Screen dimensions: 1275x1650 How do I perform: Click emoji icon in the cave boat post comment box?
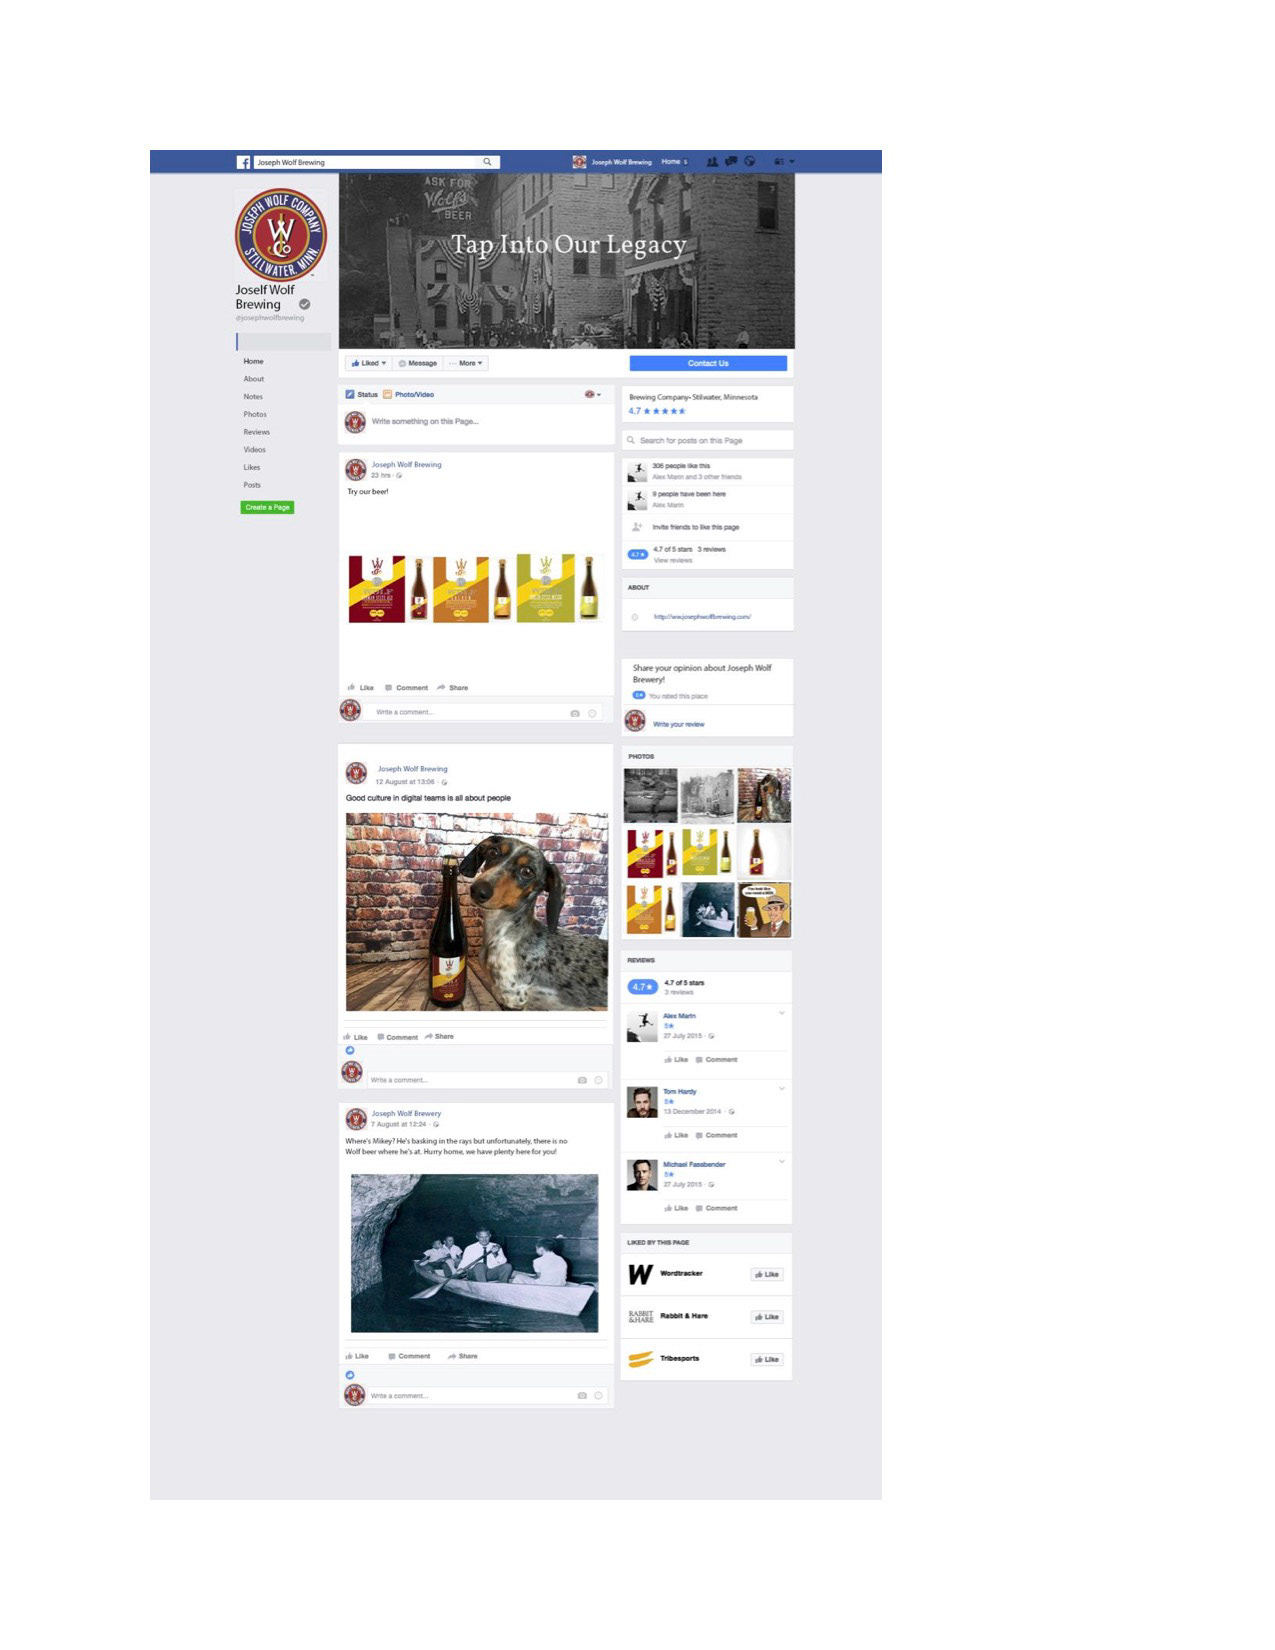click(x=599, y=1396)
